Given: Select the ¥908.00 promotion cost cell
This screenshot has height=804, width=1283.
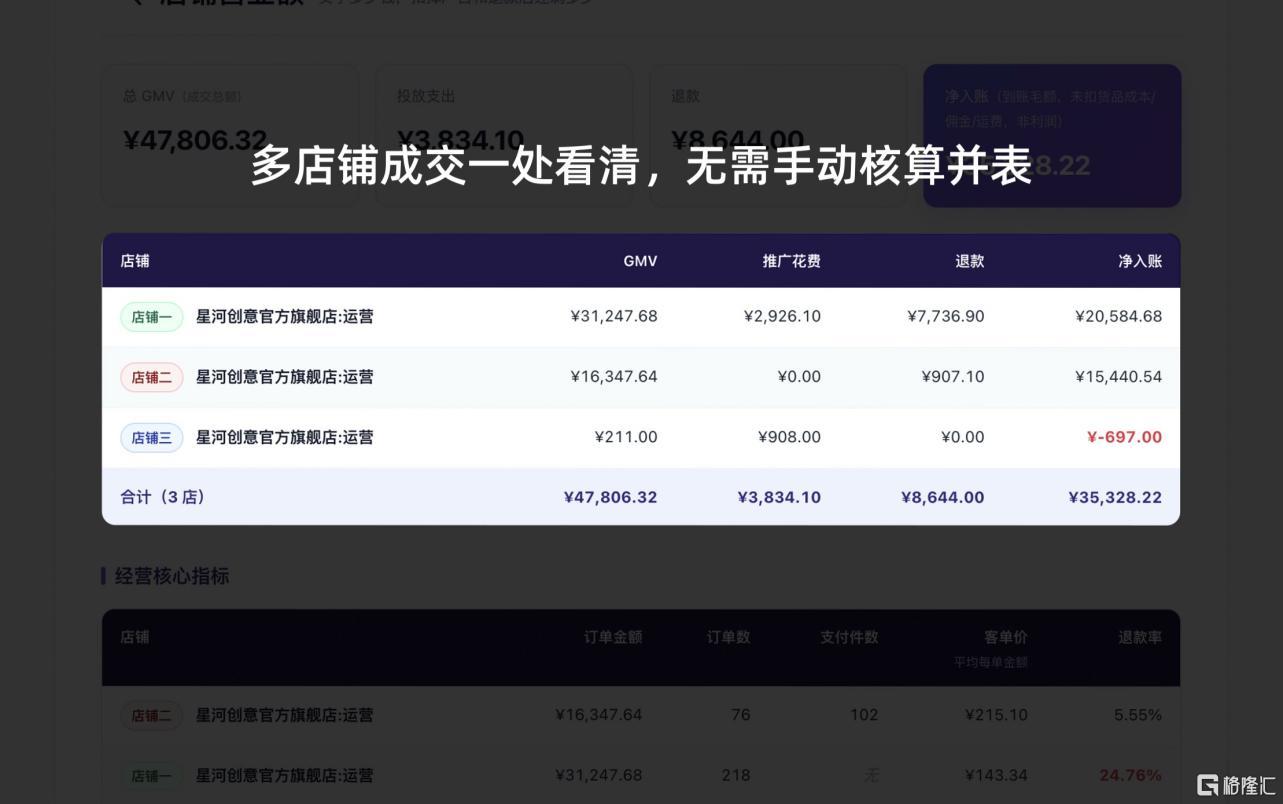Looking at the screenshot, I should (789, 436).
